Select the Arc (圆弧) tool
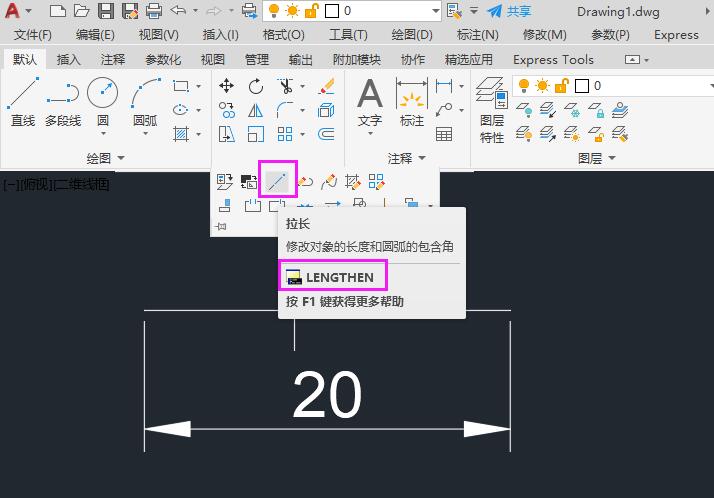Image resolution: width=714 pixels, height=498 pixels. (x=146, y=101)
